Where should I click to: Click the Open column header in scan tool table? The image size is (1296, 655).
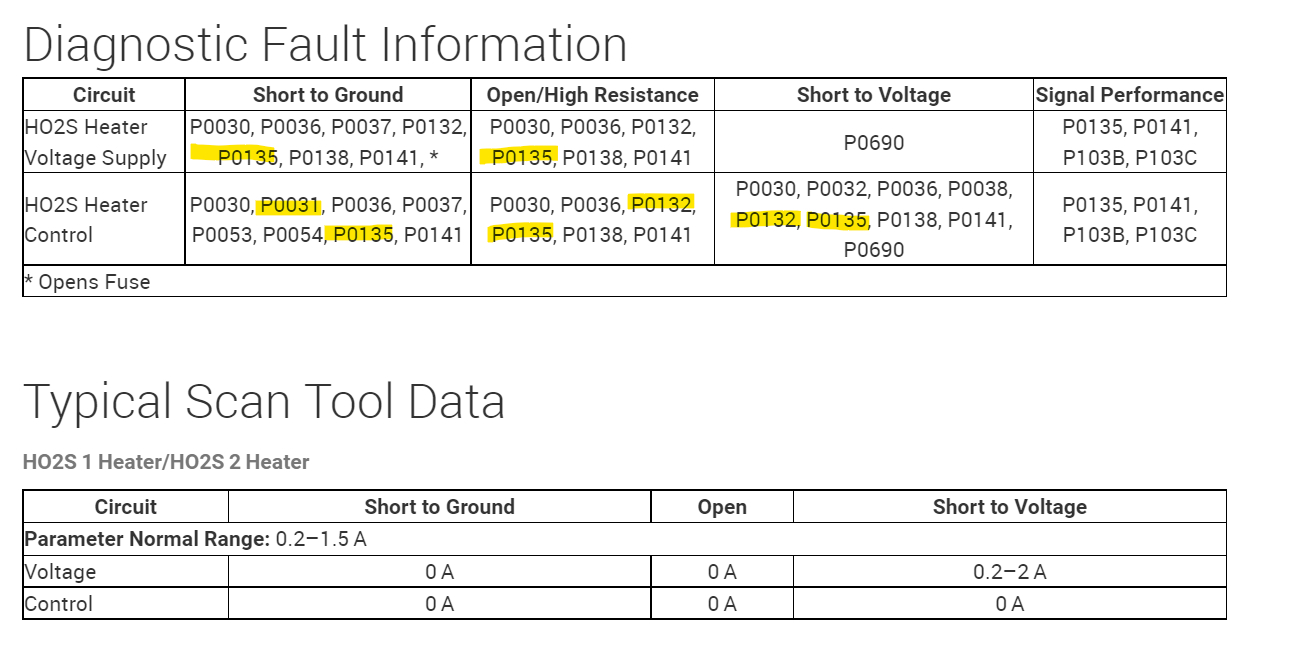click(721, 507)
